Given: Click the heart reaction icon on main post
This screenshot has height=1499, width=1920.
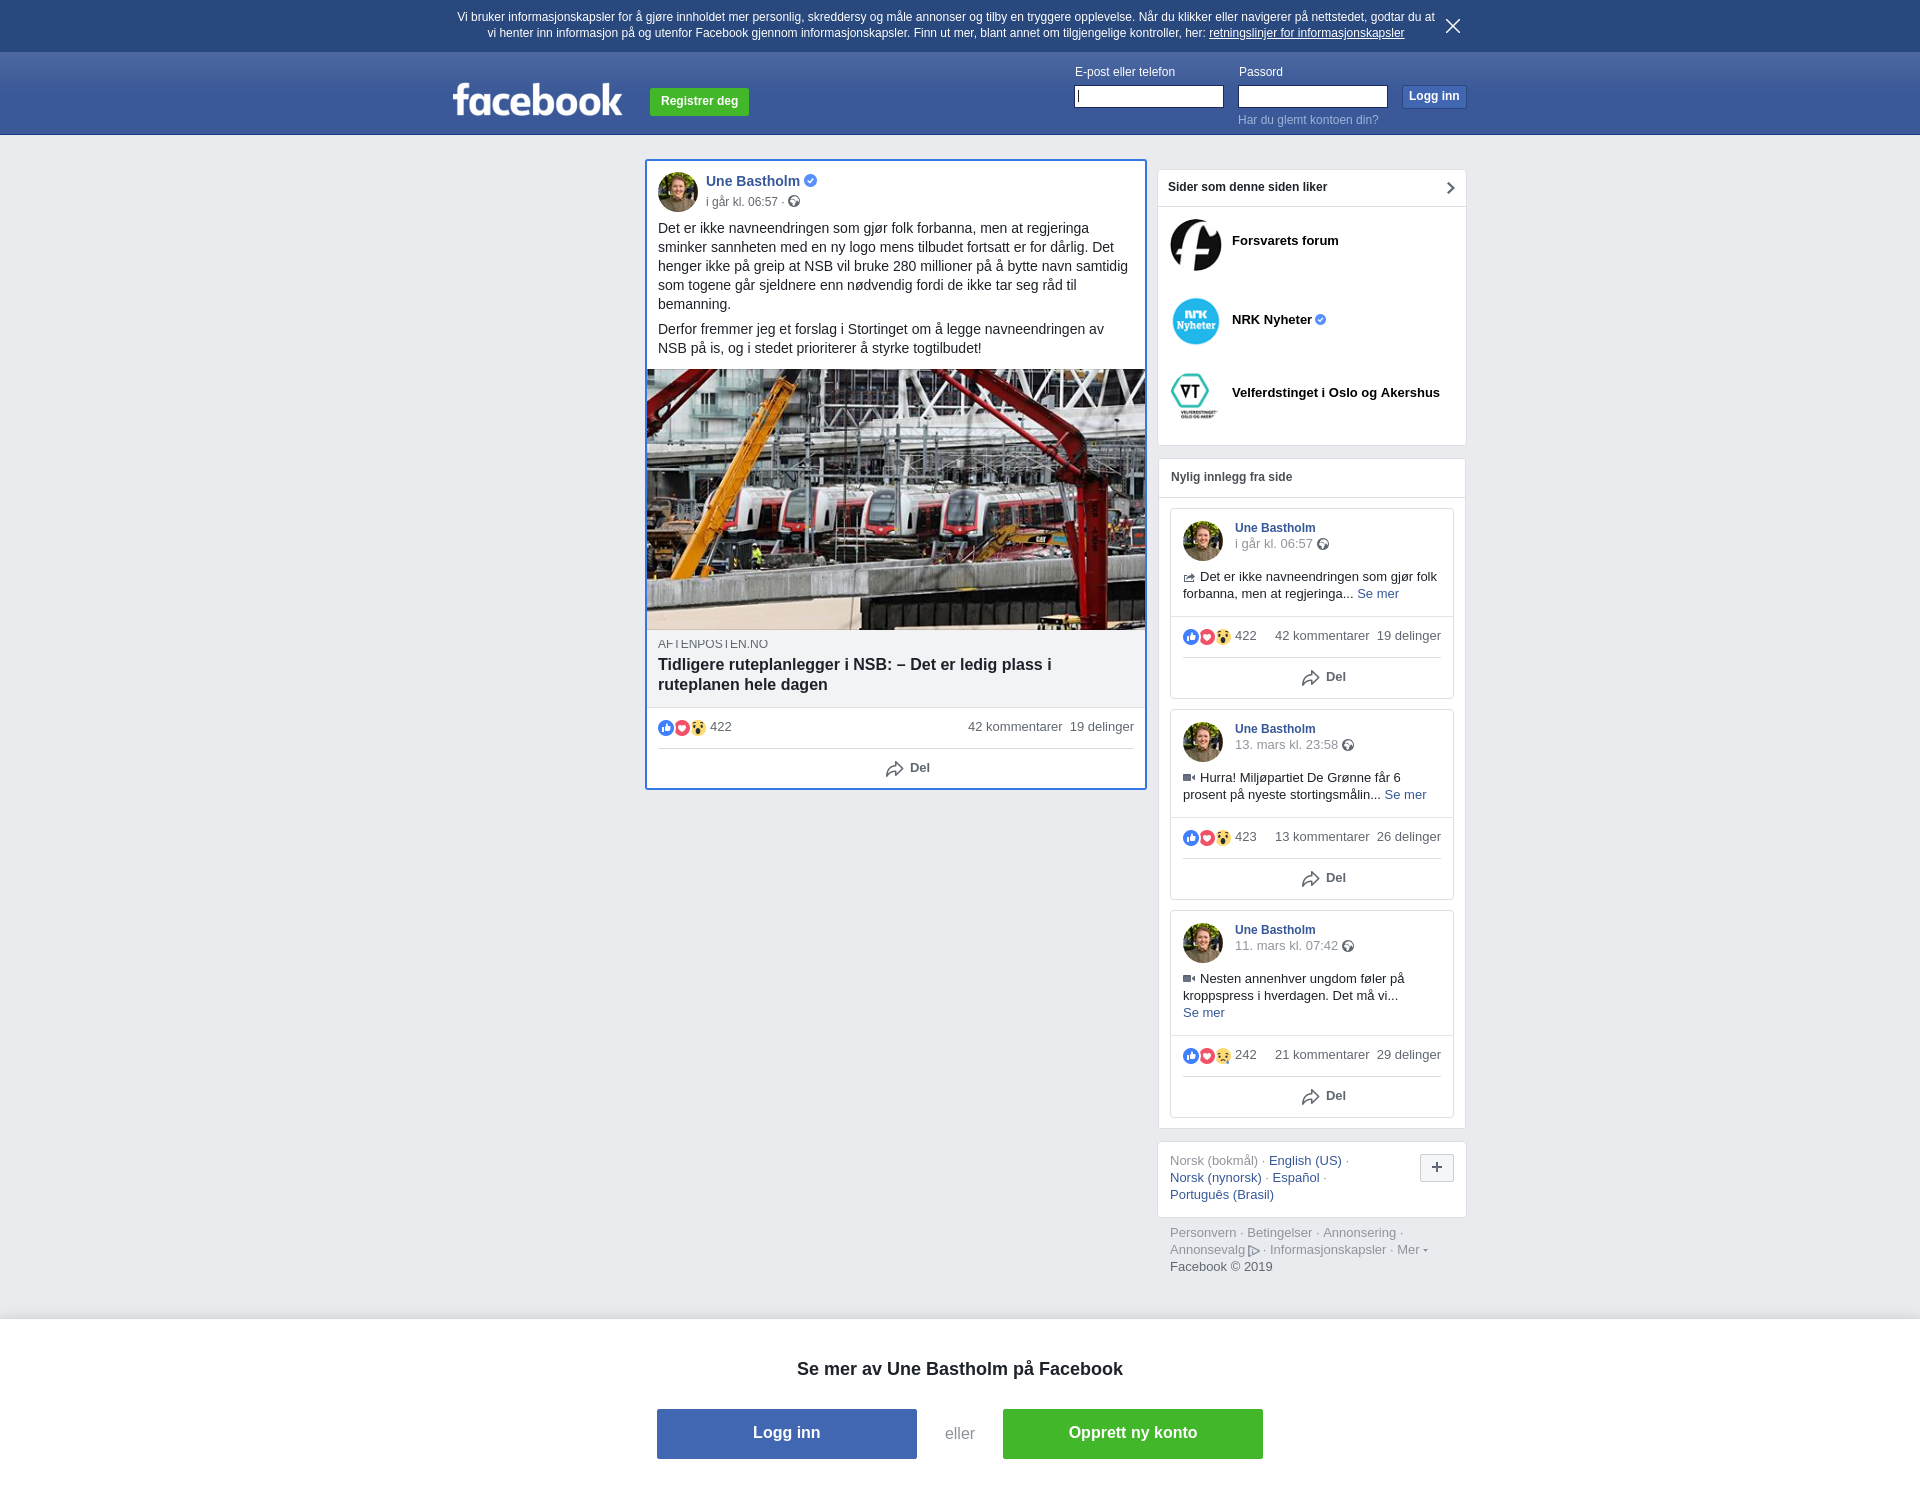Looking at the screenshot, I should pyautogui.click(x=682, y=728).
